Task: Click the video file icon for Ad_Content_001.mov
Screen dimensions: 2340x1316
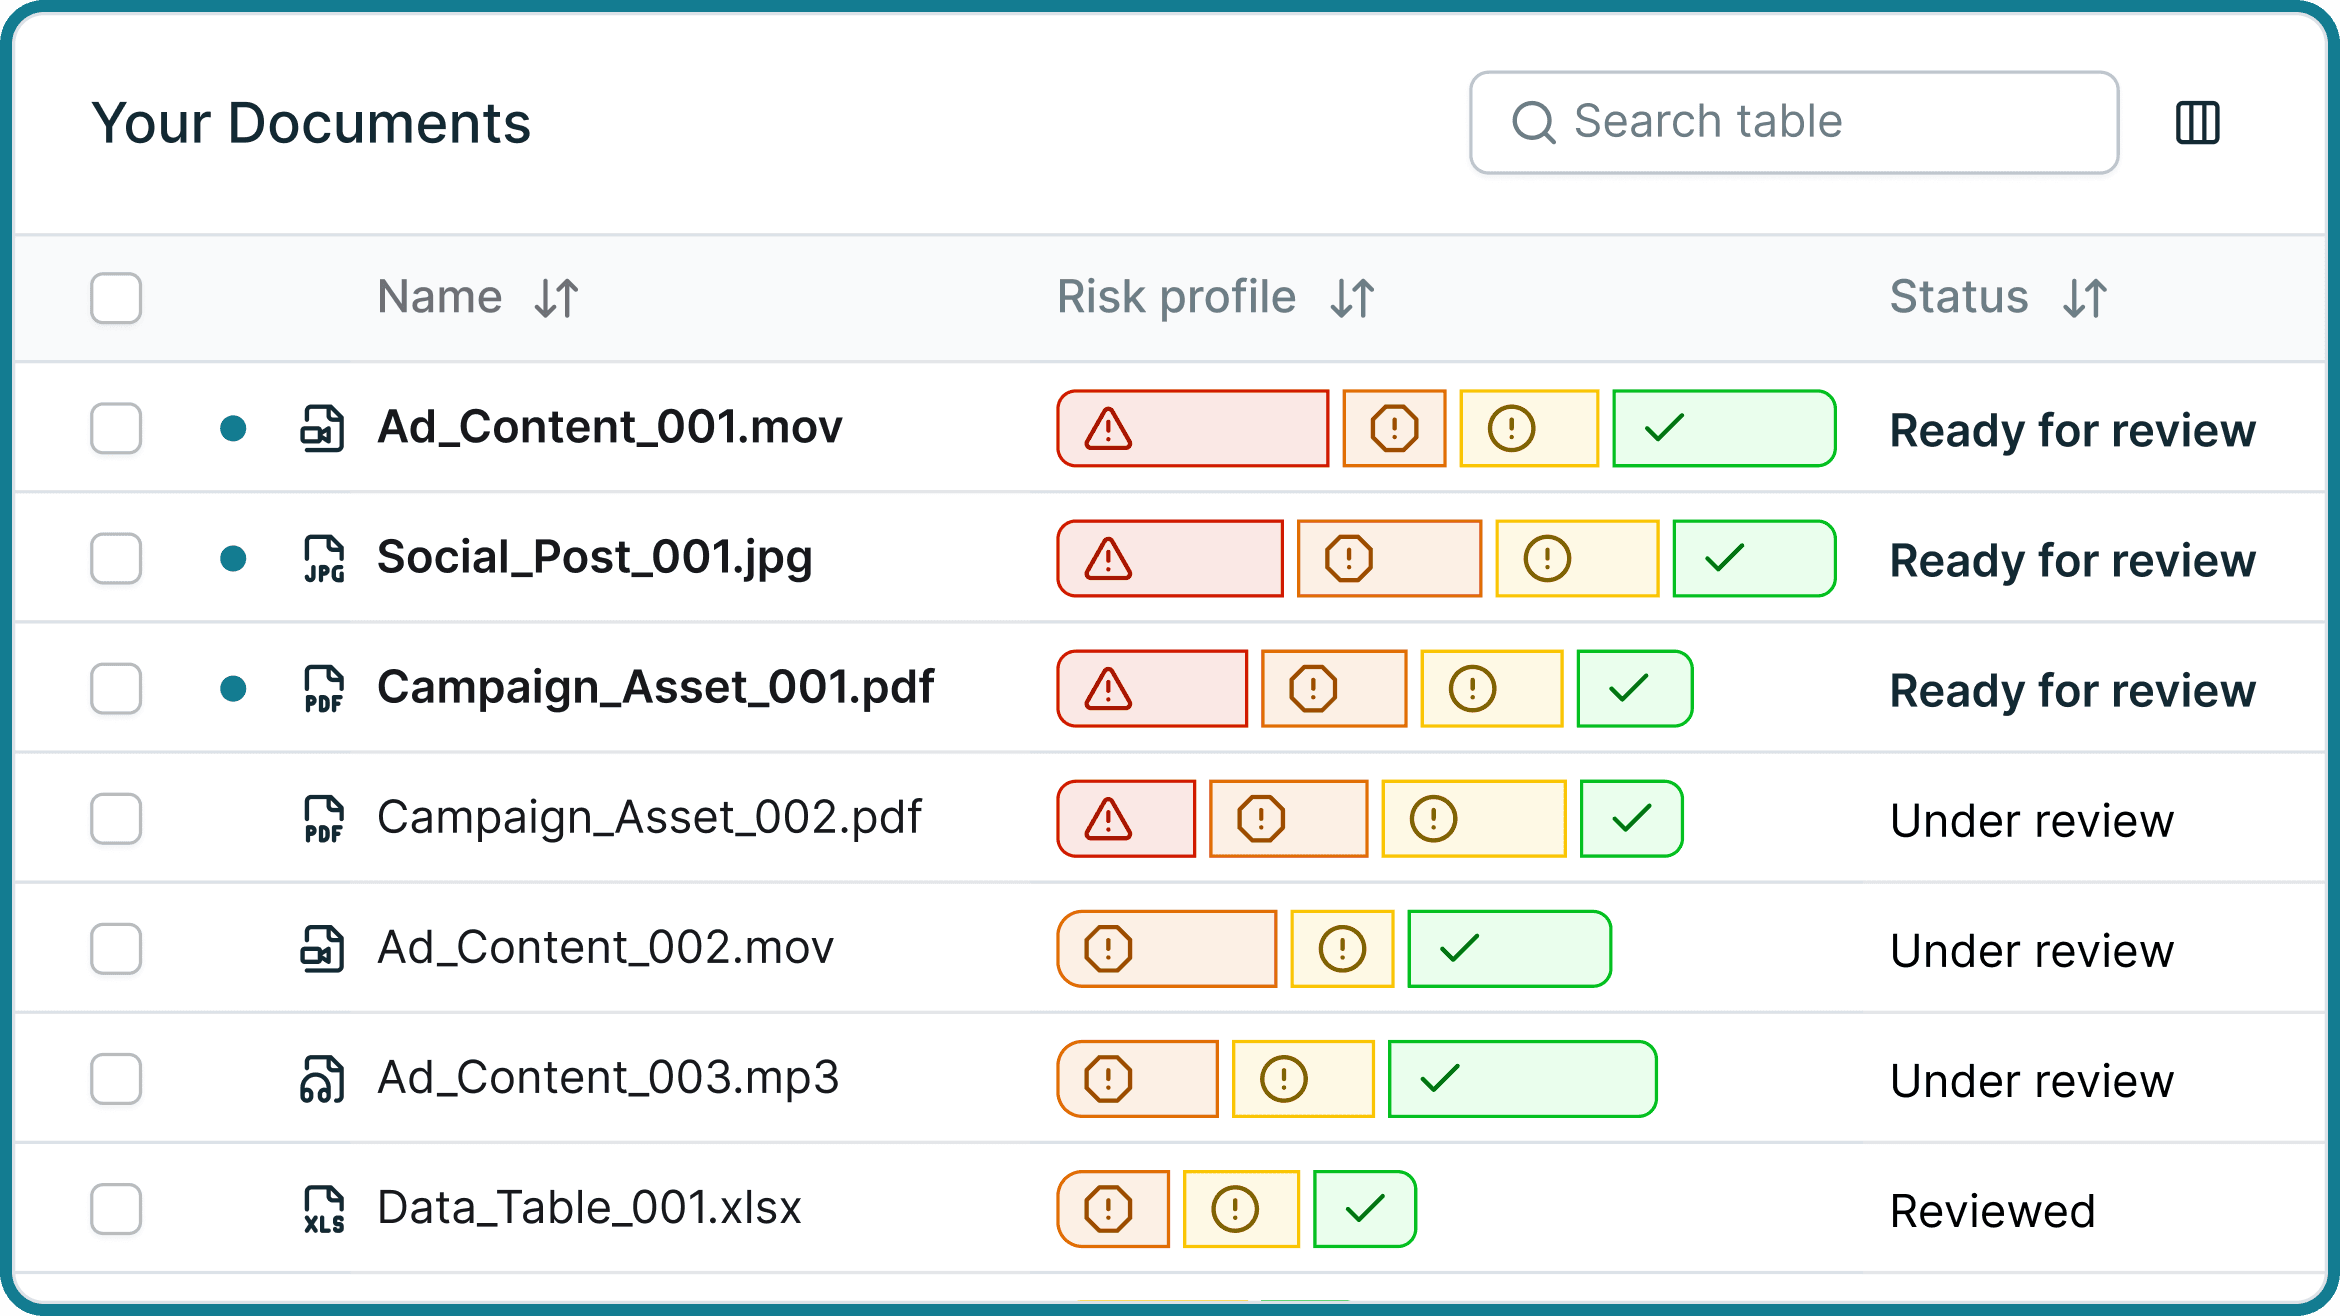Action: [x=323, y=429]
